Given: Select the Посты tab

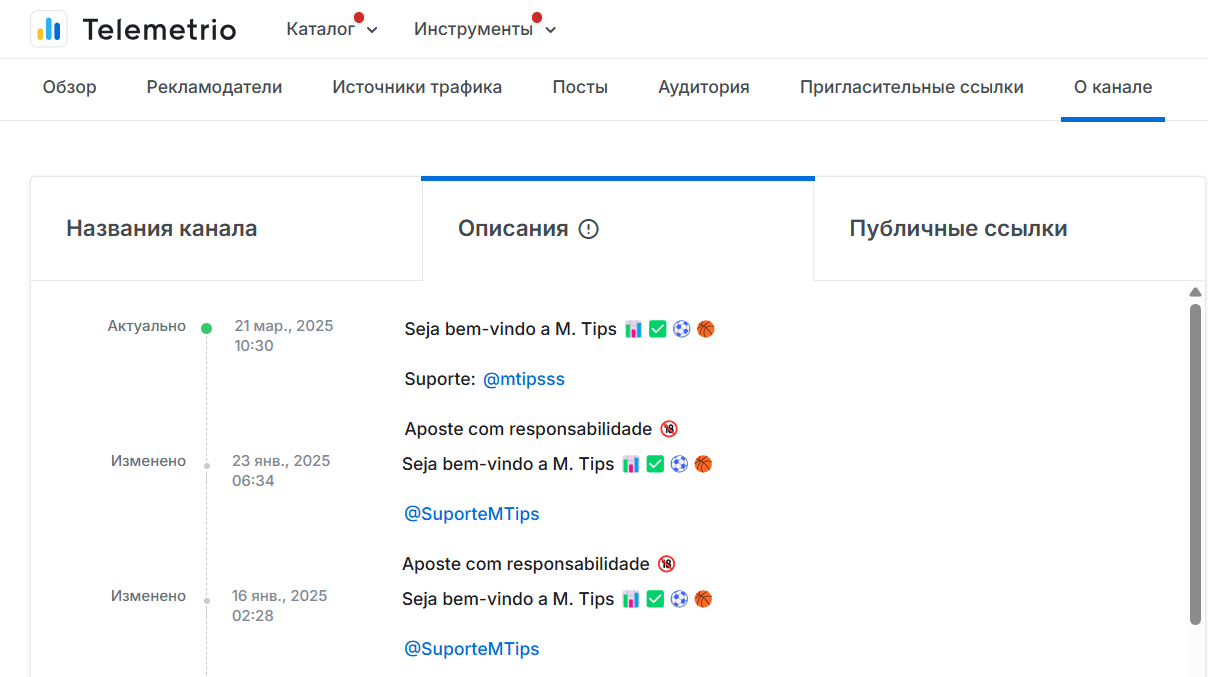Looking at the screenshot, I should [x=580, y=87].
